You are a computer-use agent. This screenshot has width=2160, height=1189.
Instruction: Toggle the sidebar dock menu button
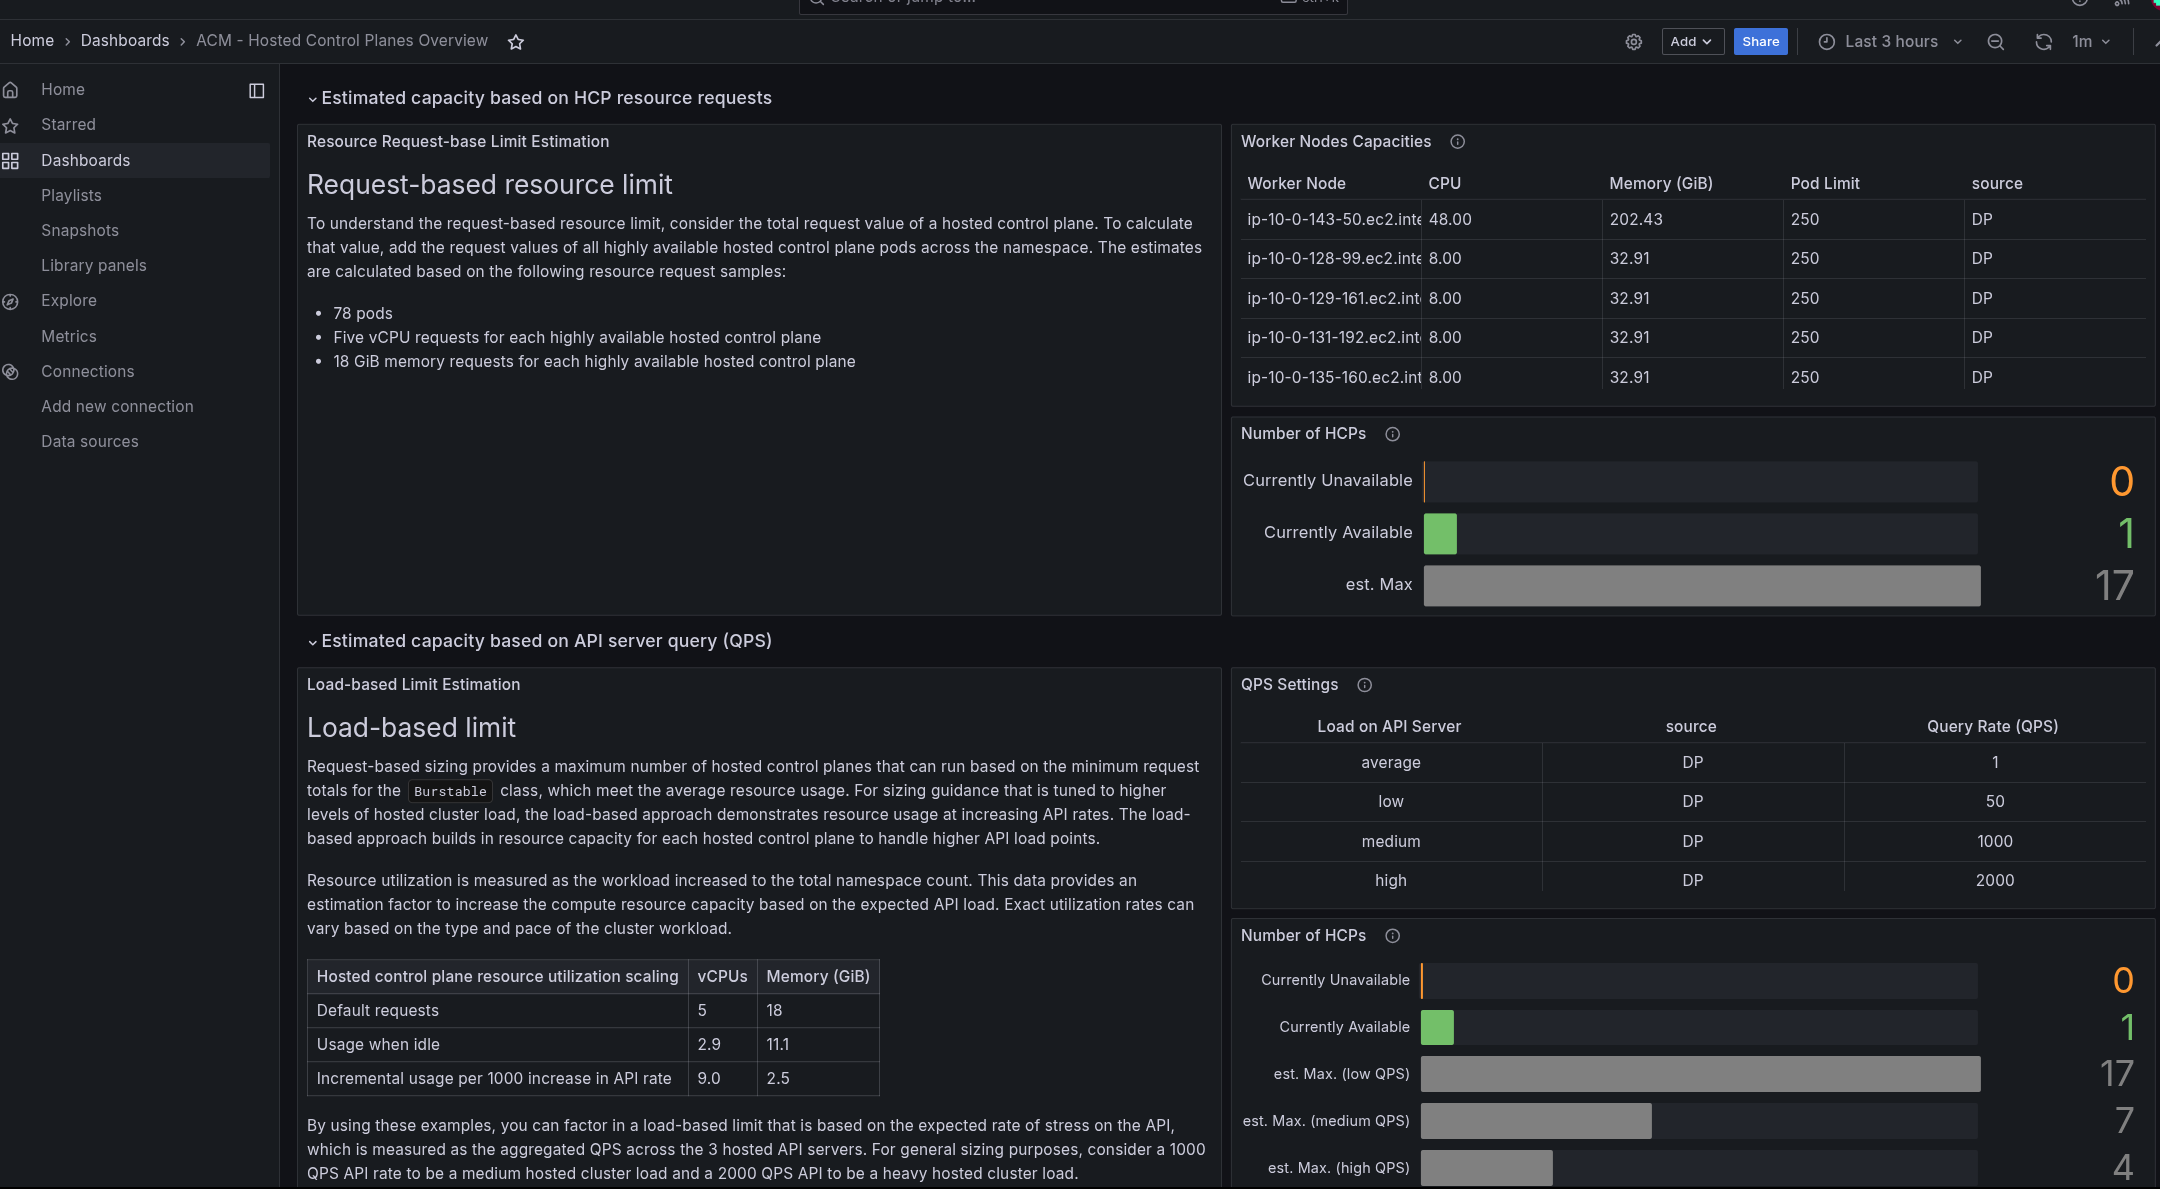point(256,91)
